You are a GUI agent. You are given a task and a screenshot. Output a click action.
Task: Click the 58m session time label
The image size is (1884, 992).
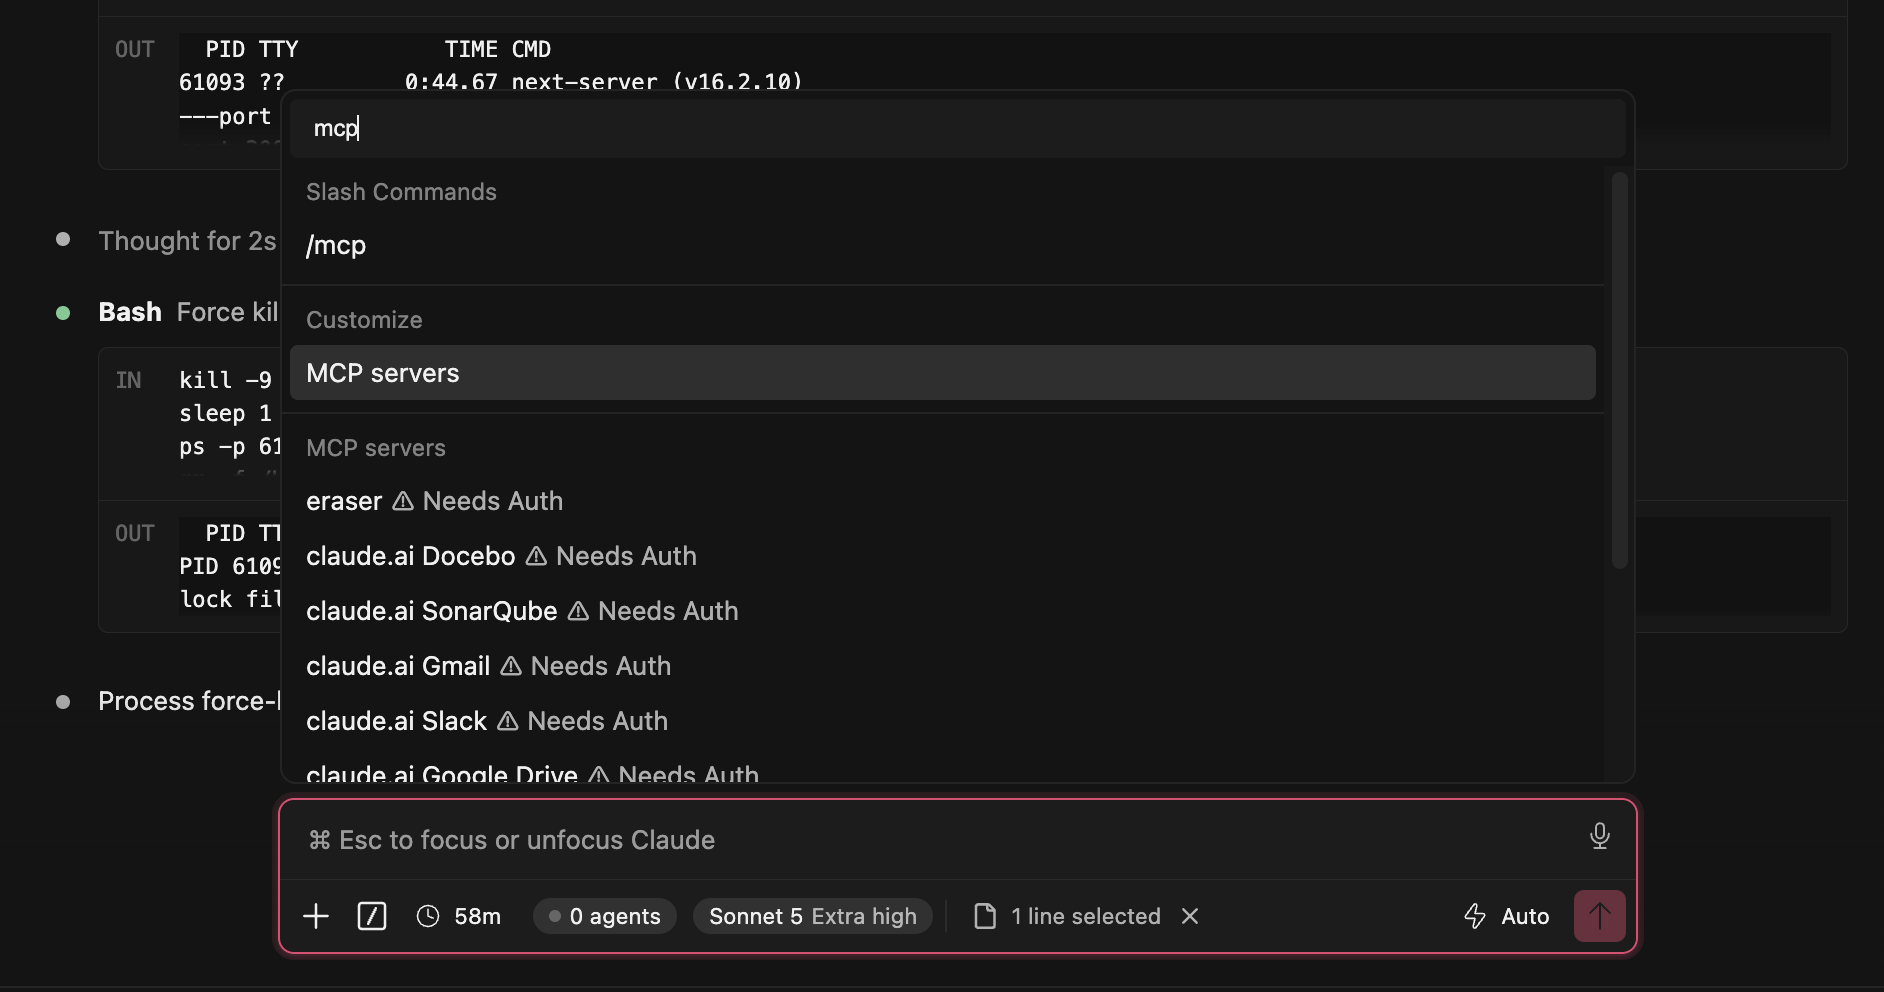(477, 916)
